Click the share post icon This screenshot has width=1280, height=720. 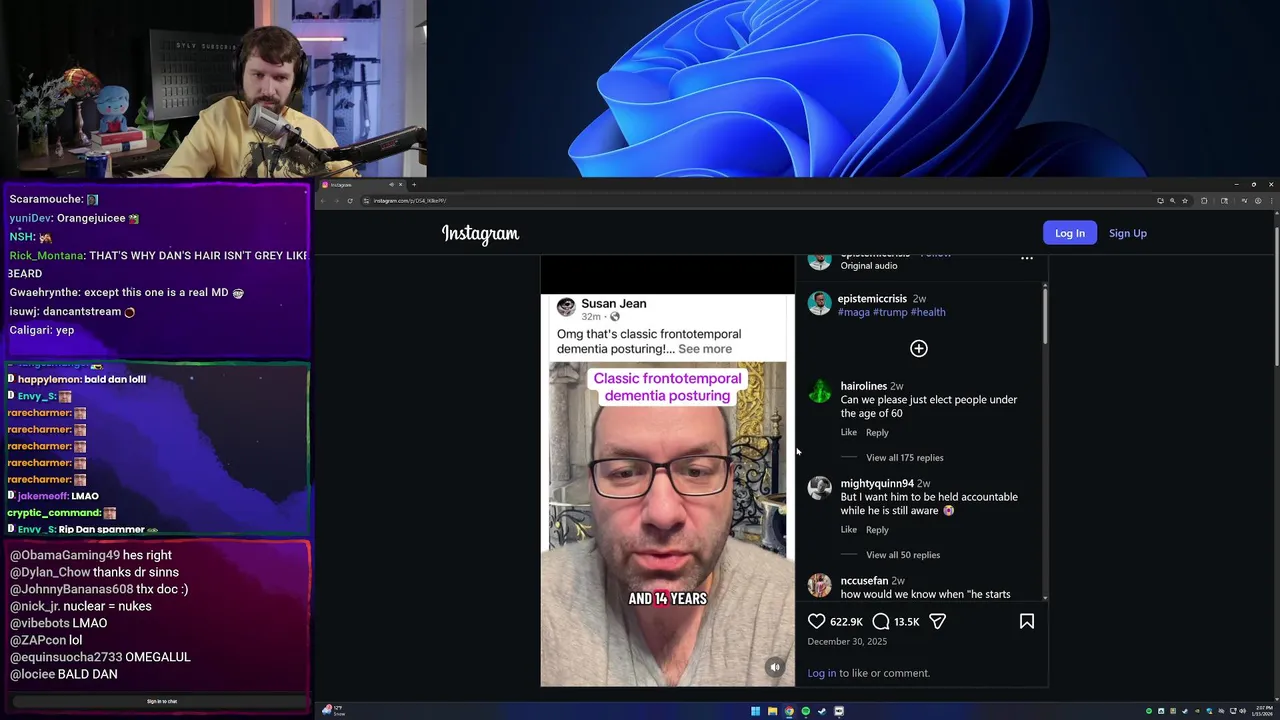coord(937,621)
